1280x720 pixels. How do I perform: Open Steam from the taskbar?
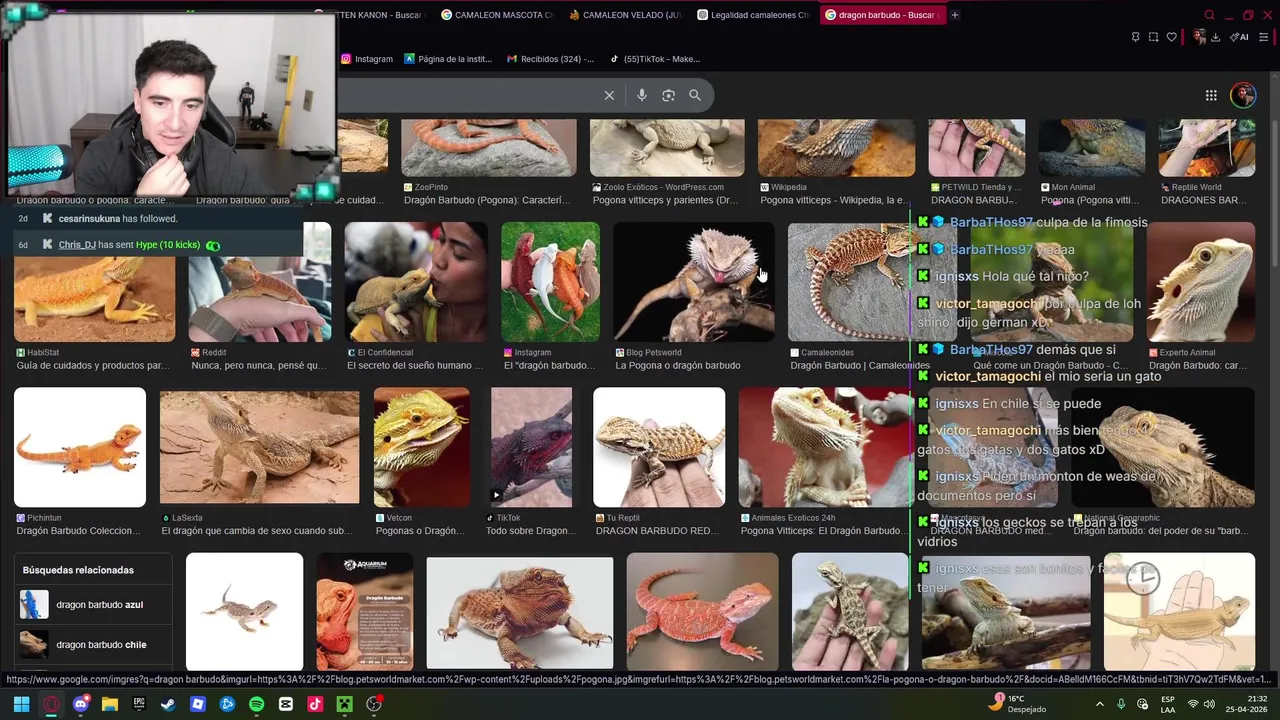[x=168, y=704]
